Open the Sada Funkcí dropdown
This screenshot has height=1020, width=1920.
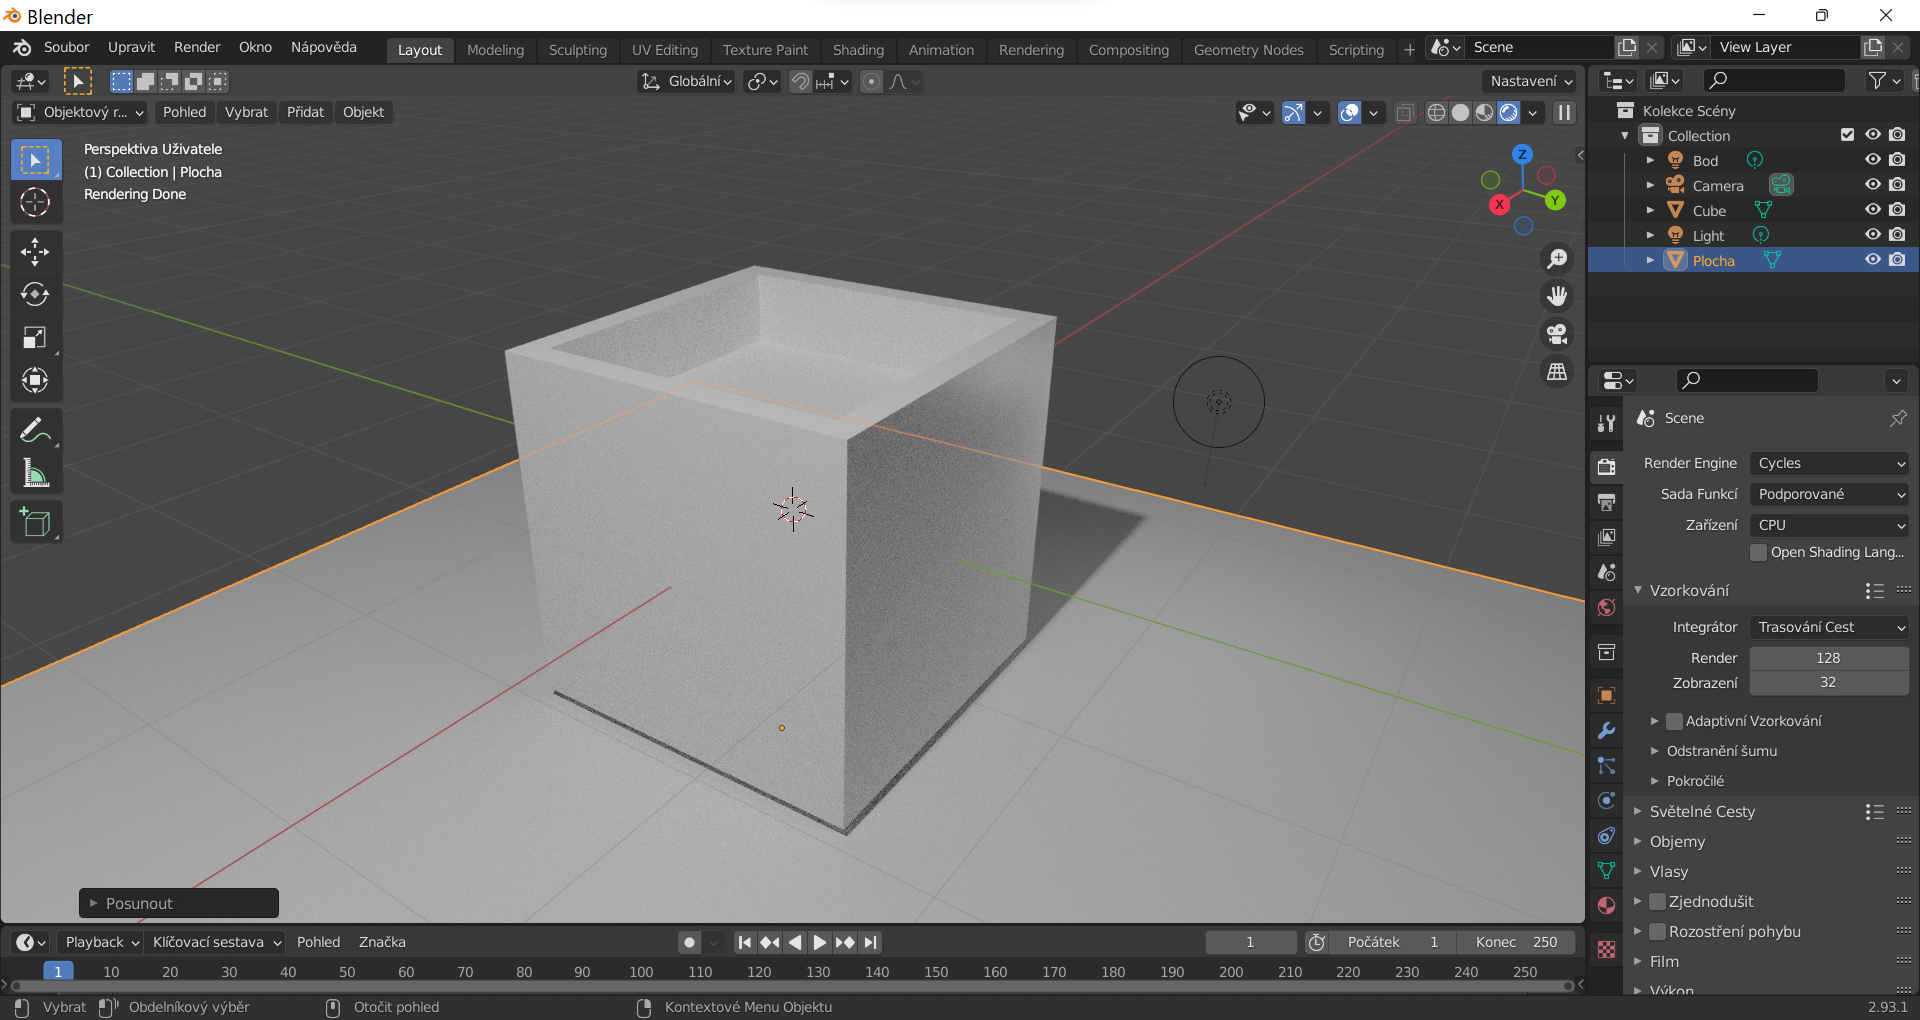click(1829, 494)
